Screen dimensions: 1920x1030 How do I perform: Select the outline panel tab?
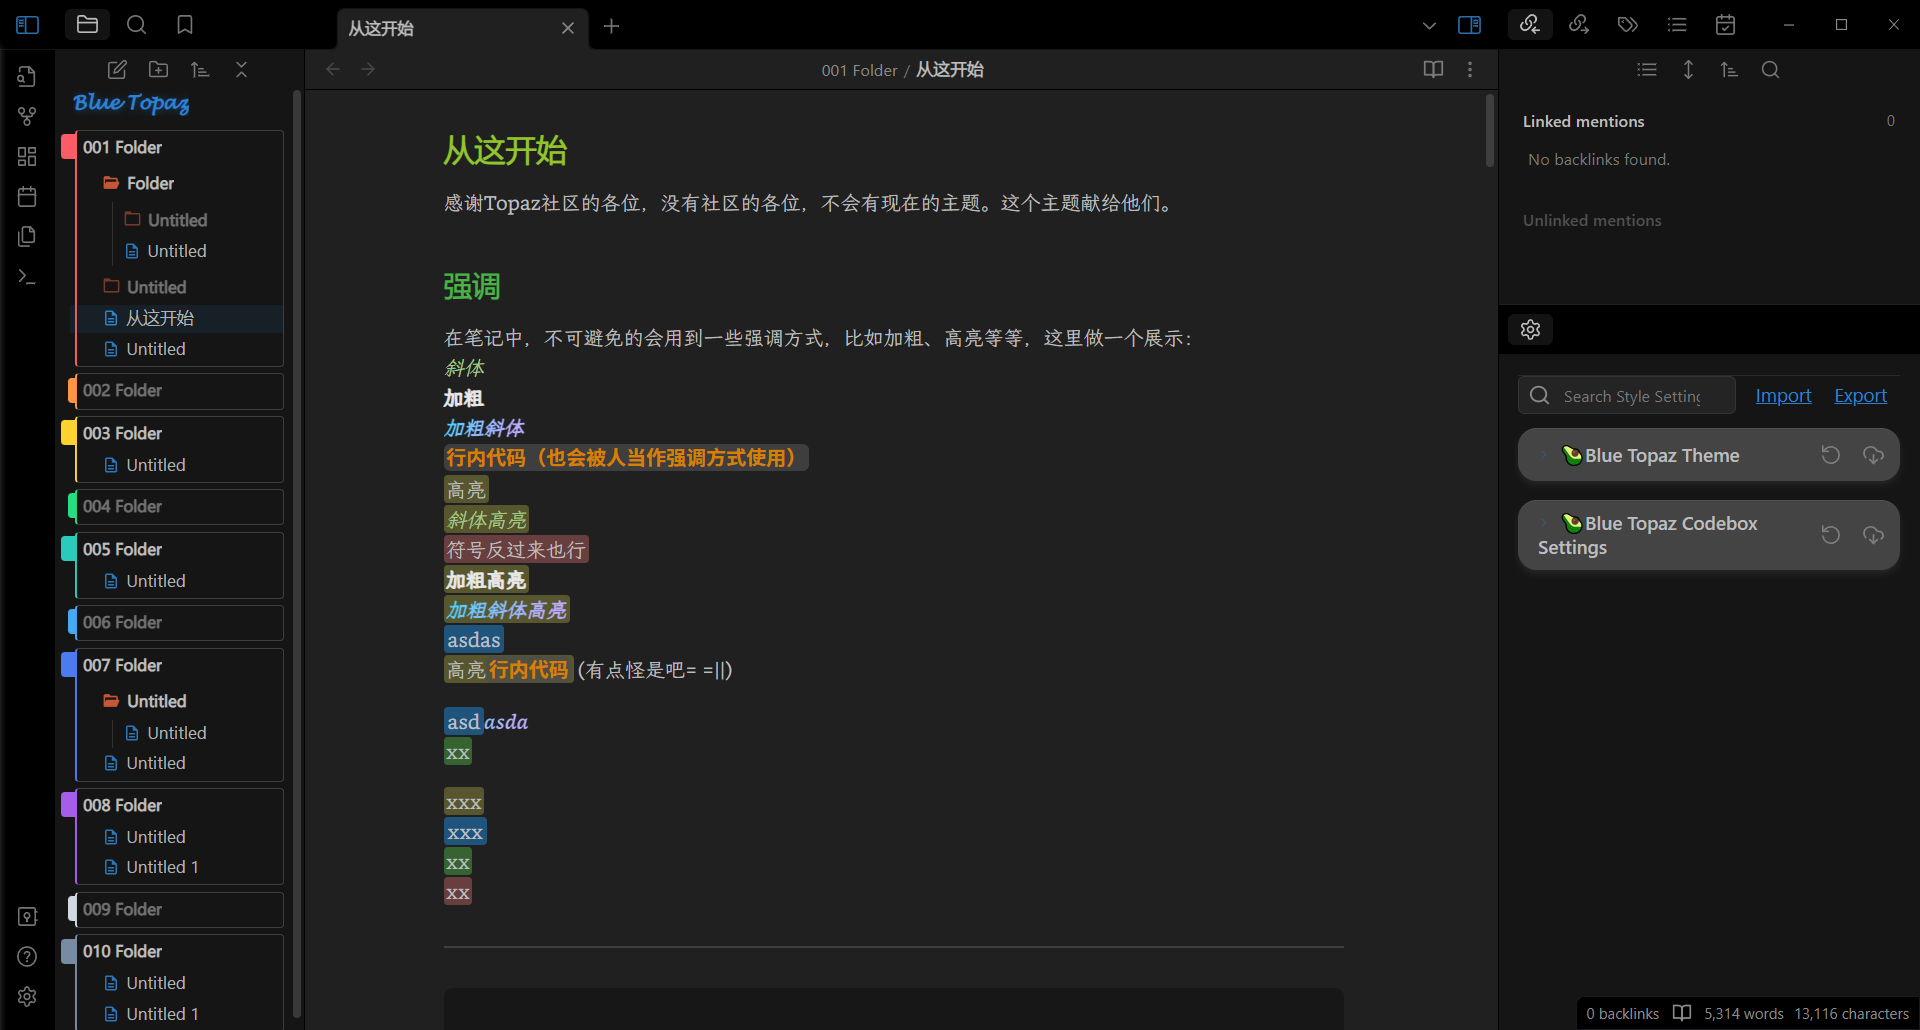(x=1677, y=24)
